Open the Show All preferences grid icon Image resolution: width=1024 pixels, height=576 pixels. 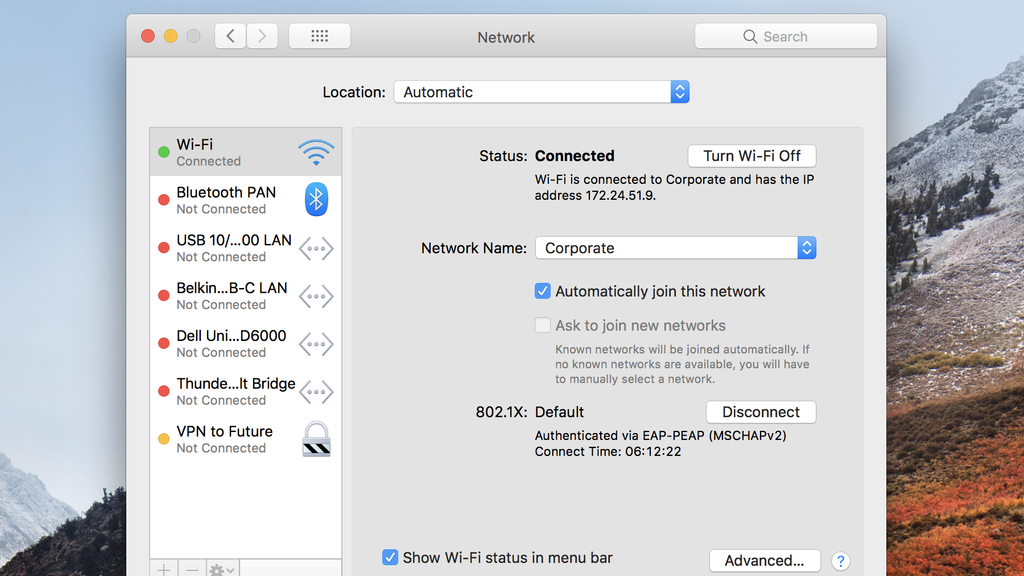(x=319, y=35)
